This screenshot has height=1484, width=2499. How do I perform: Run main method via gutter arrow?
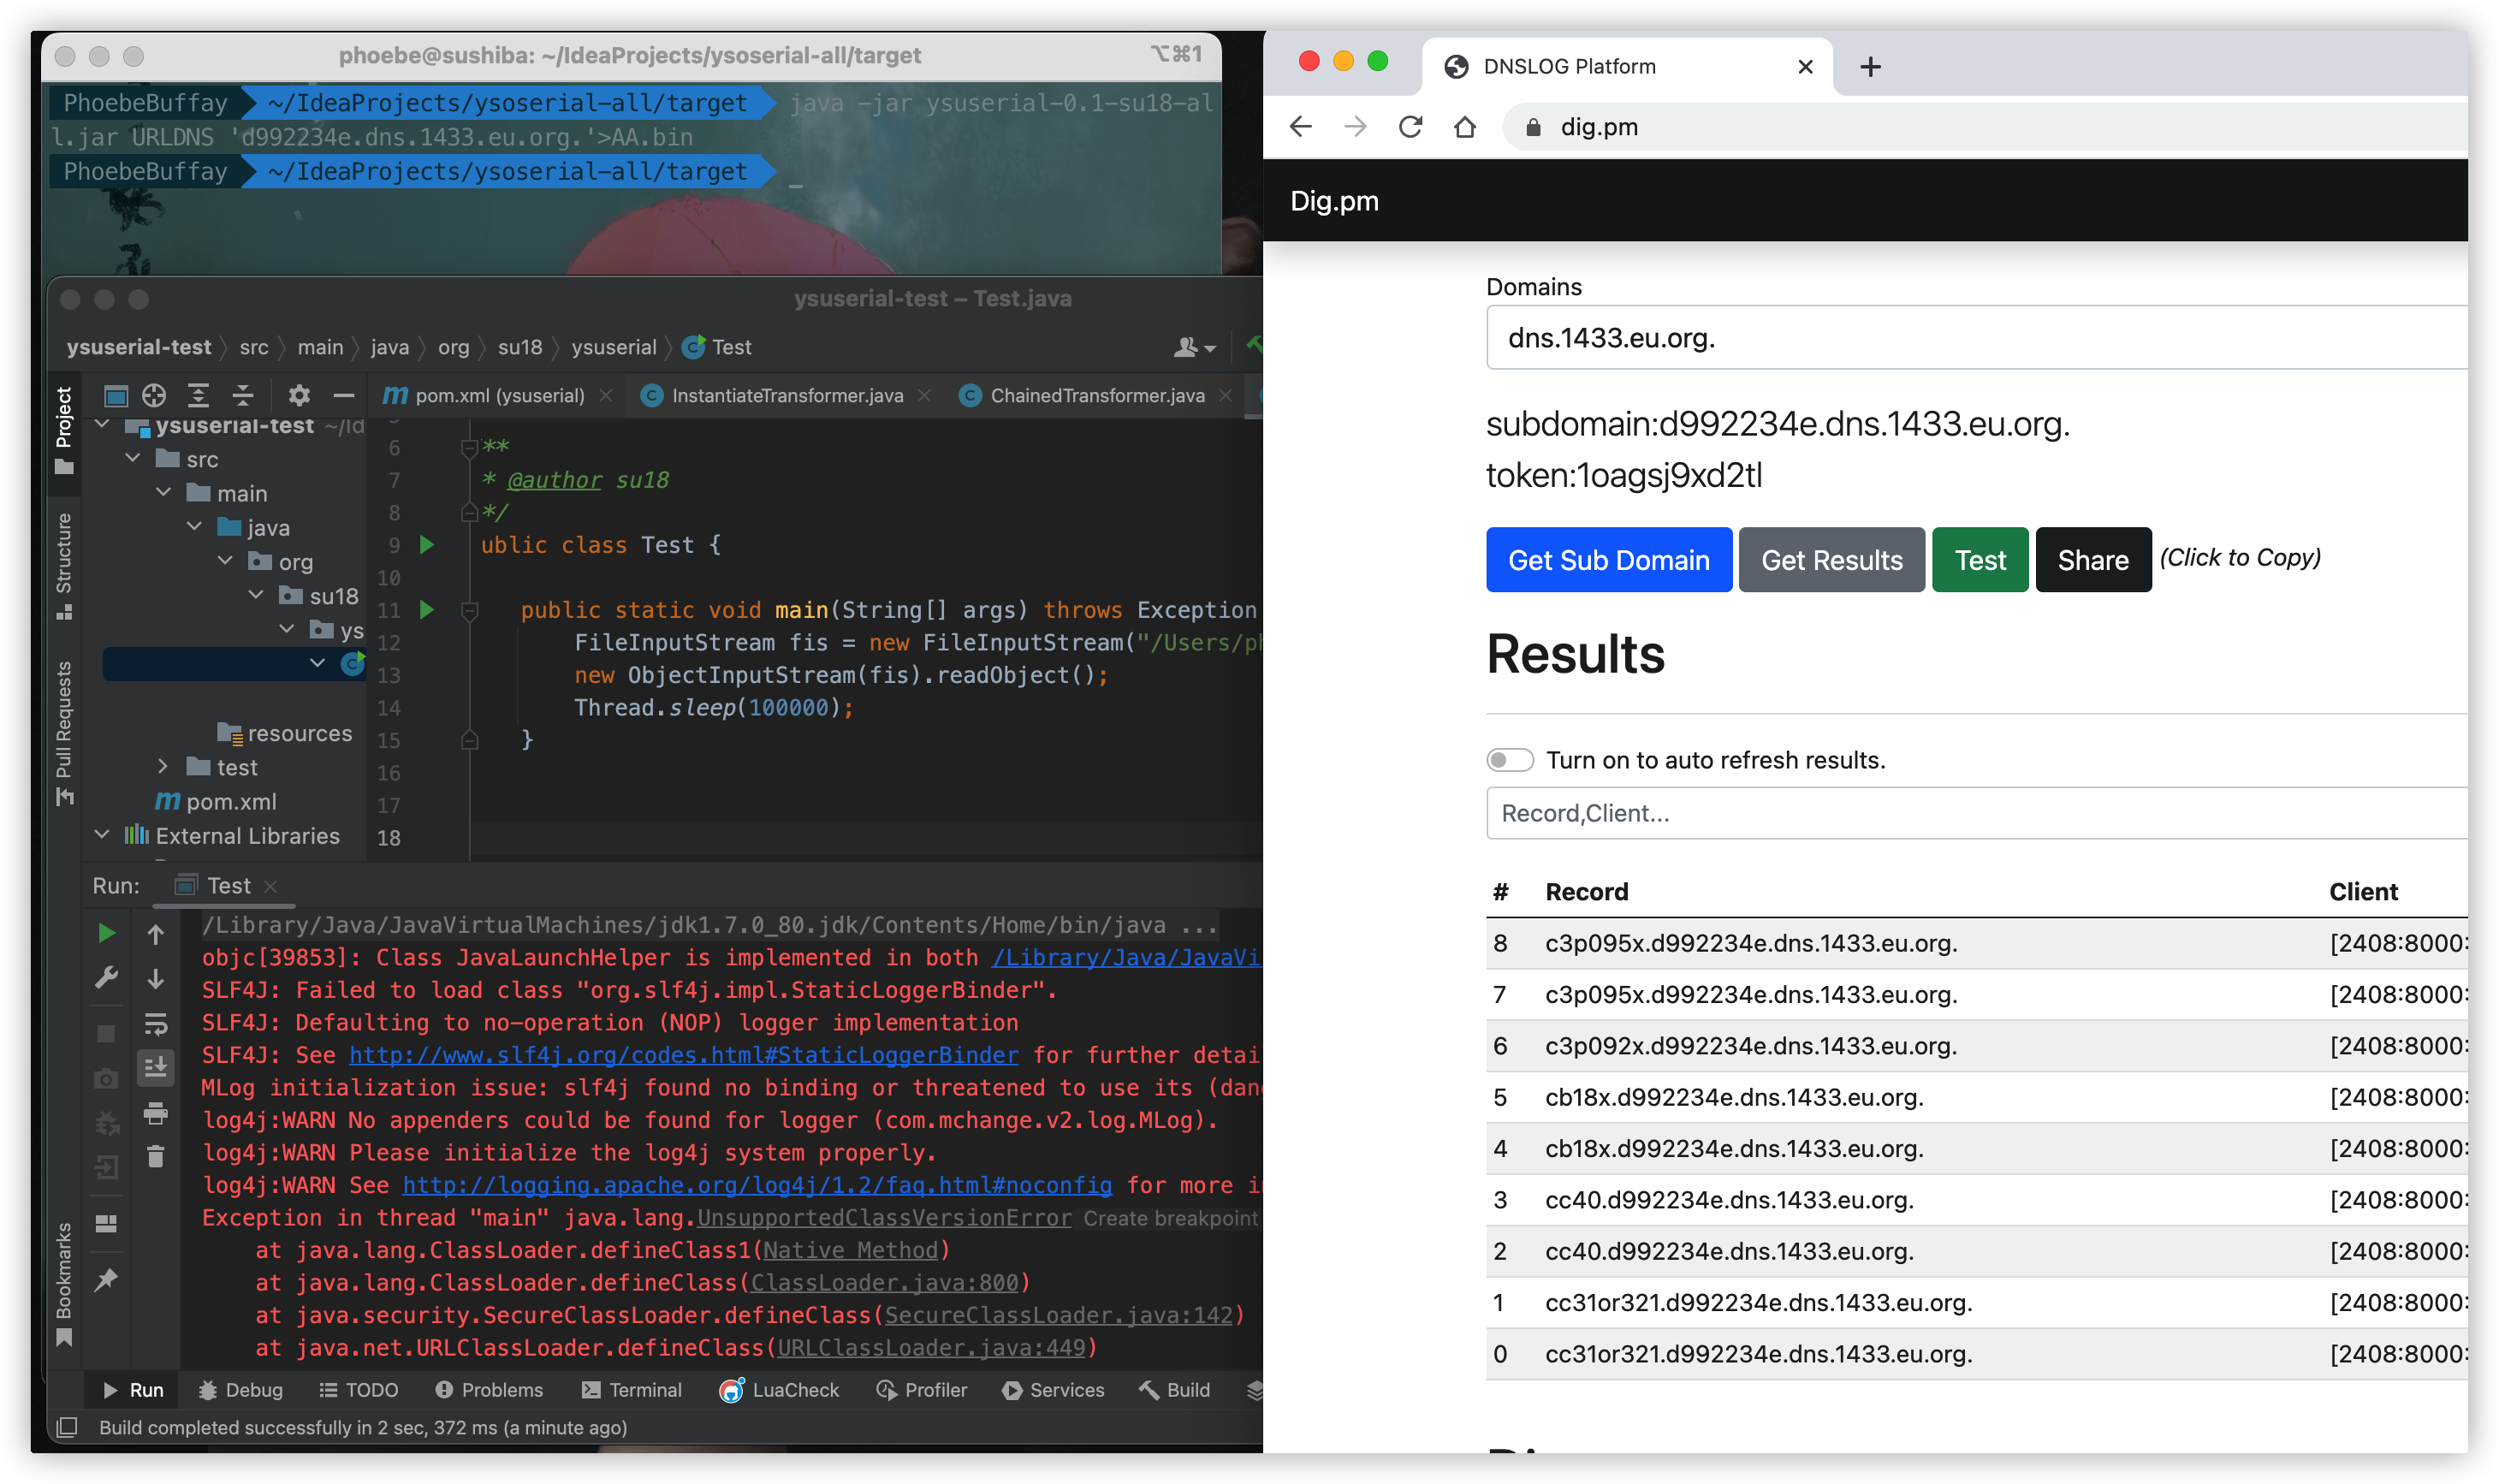pos(427,609)
